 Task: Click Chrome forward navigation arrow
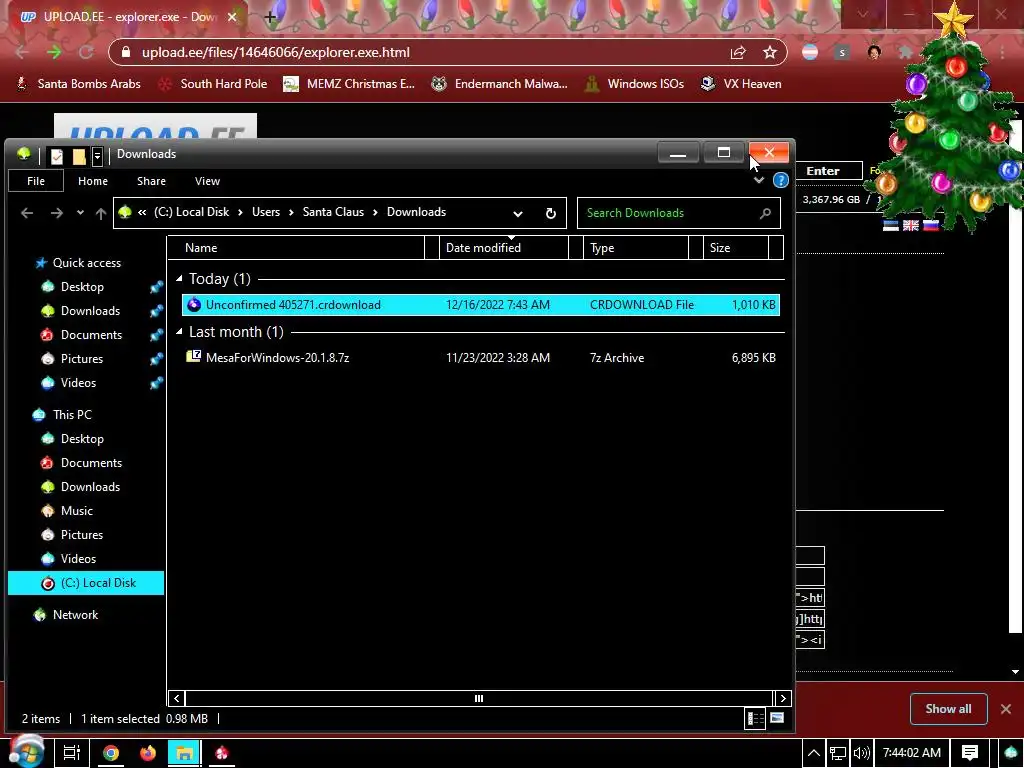54,52
